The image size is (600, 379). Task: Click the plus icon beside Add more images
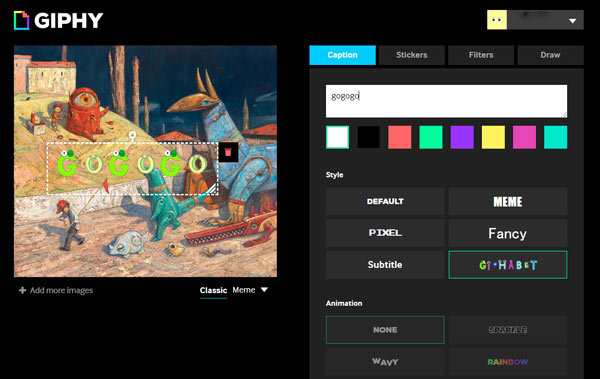[x=23, y=290]
